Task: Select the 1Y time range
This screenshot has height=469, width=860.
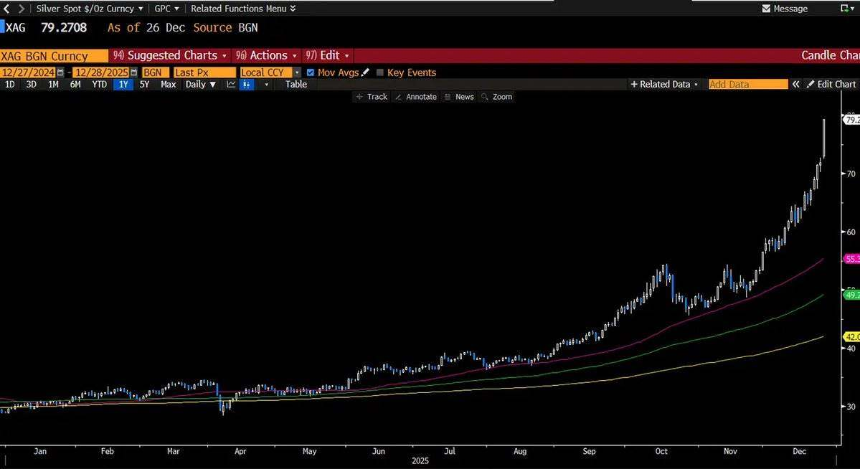Action: (123, 85)
